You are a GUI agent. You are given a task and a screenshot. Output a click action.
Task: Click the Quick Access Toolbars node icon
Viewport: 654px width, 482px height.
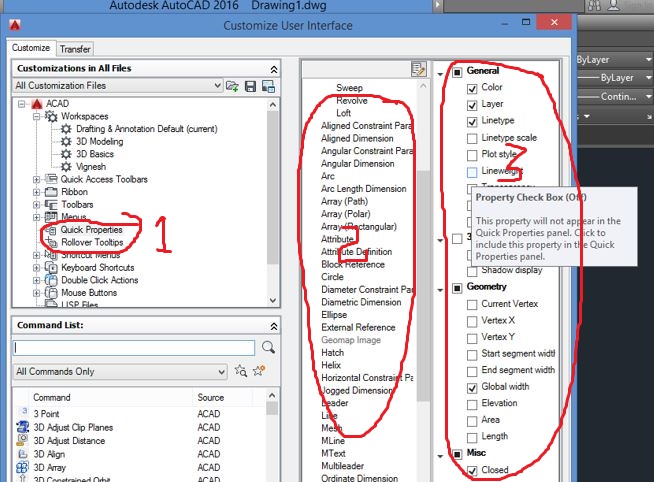(x=51, y=179)
